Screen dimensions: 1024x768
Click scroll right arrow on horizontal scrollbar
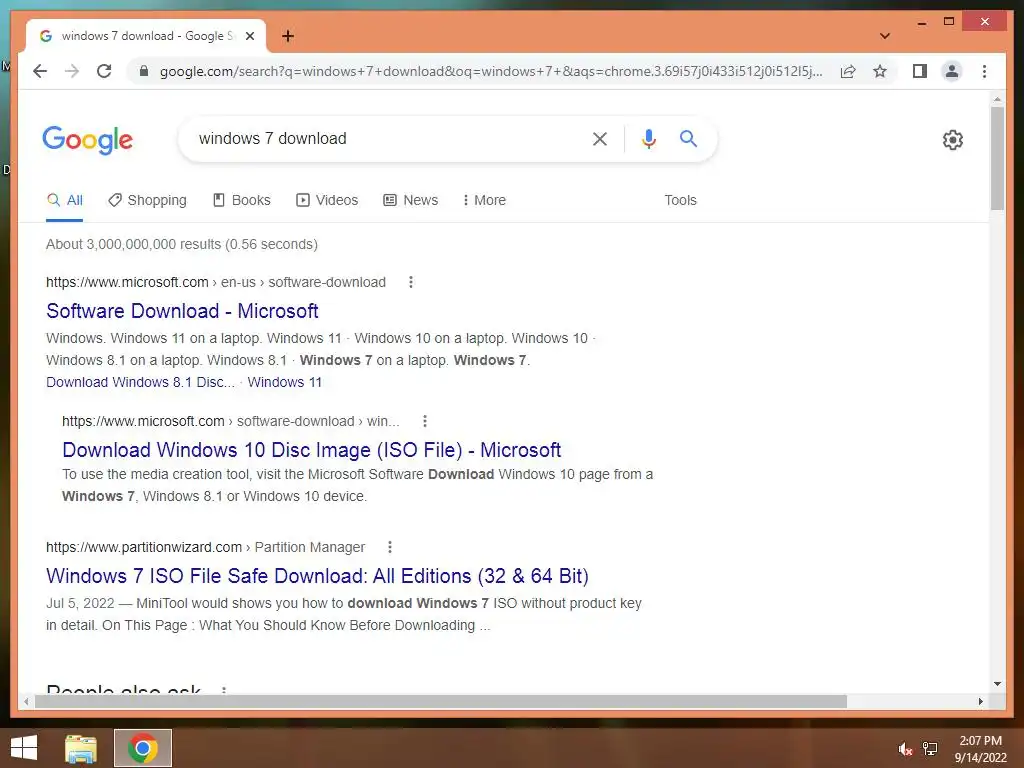click(980, 701)
